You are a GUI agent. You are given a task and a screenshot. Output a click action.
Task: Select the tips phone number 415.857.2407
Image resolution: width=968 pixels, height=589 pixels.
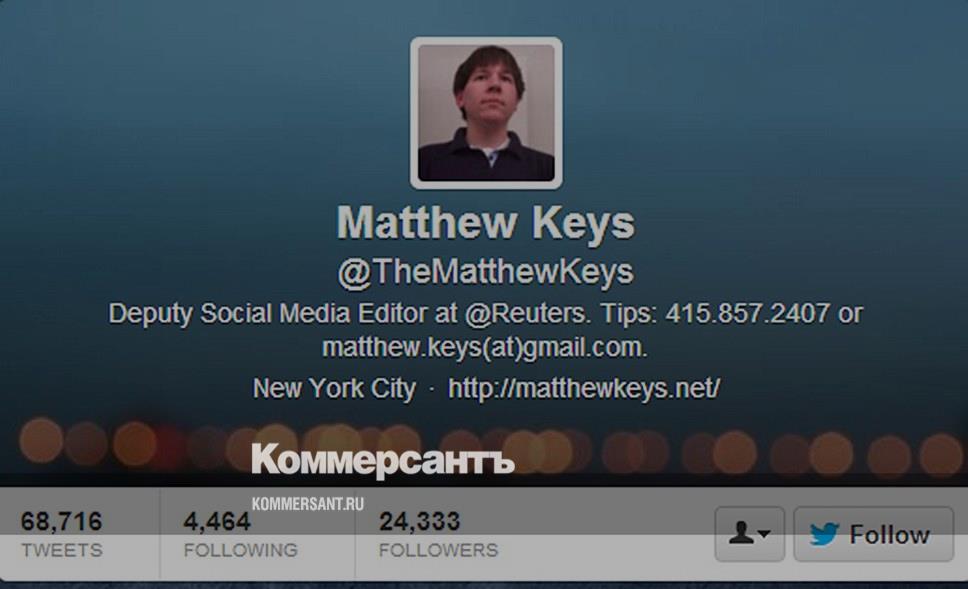(747, 313)
